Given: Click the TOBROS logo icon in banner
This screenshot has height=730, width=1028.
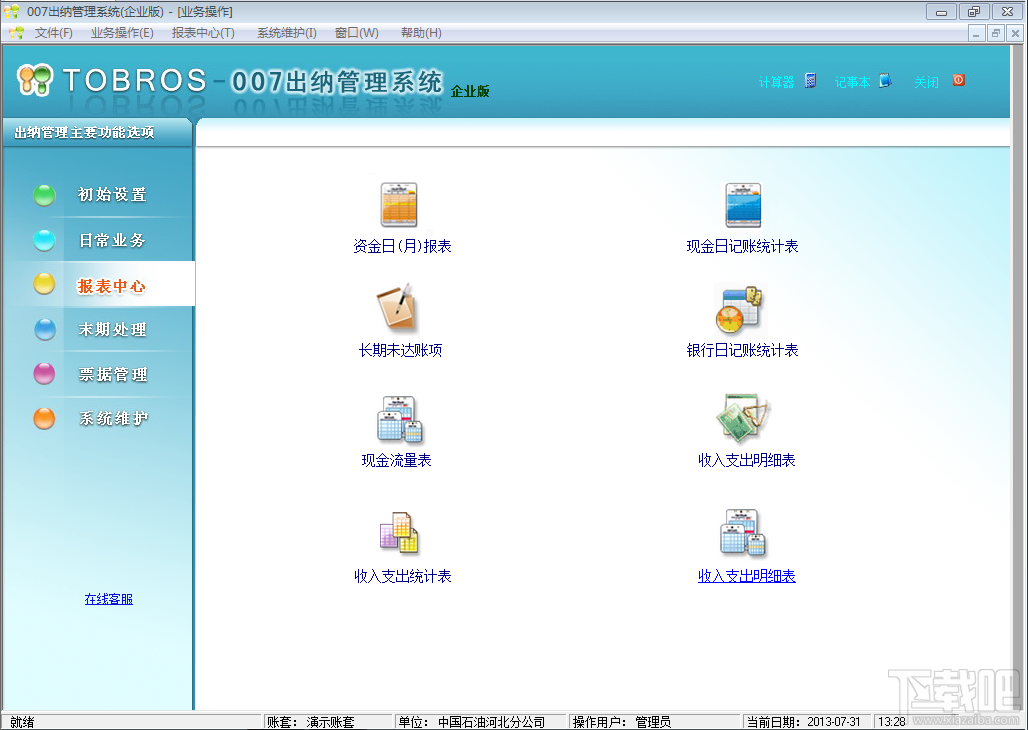Looking at the screenshot, I should pos(35,79).
